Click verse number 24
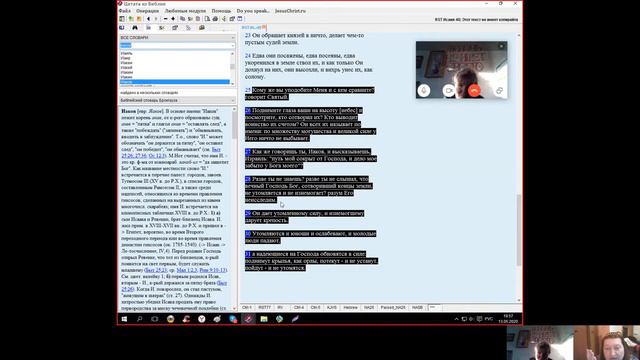The height and width of the screenshot is (360, 640). [248, 56]
